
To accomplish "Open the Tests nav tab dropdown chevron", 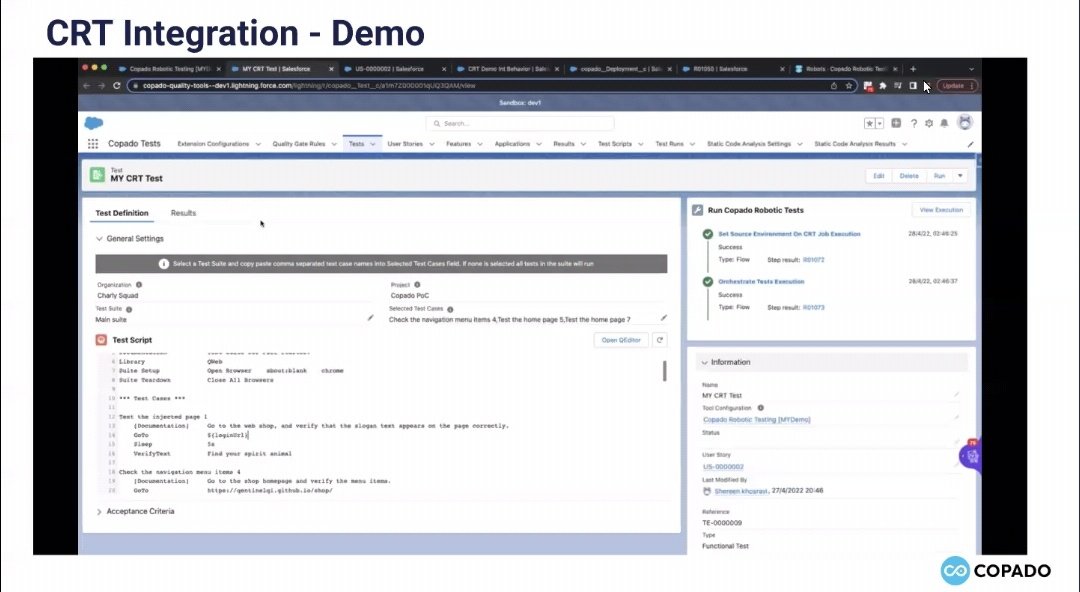I will coord(373,144).
